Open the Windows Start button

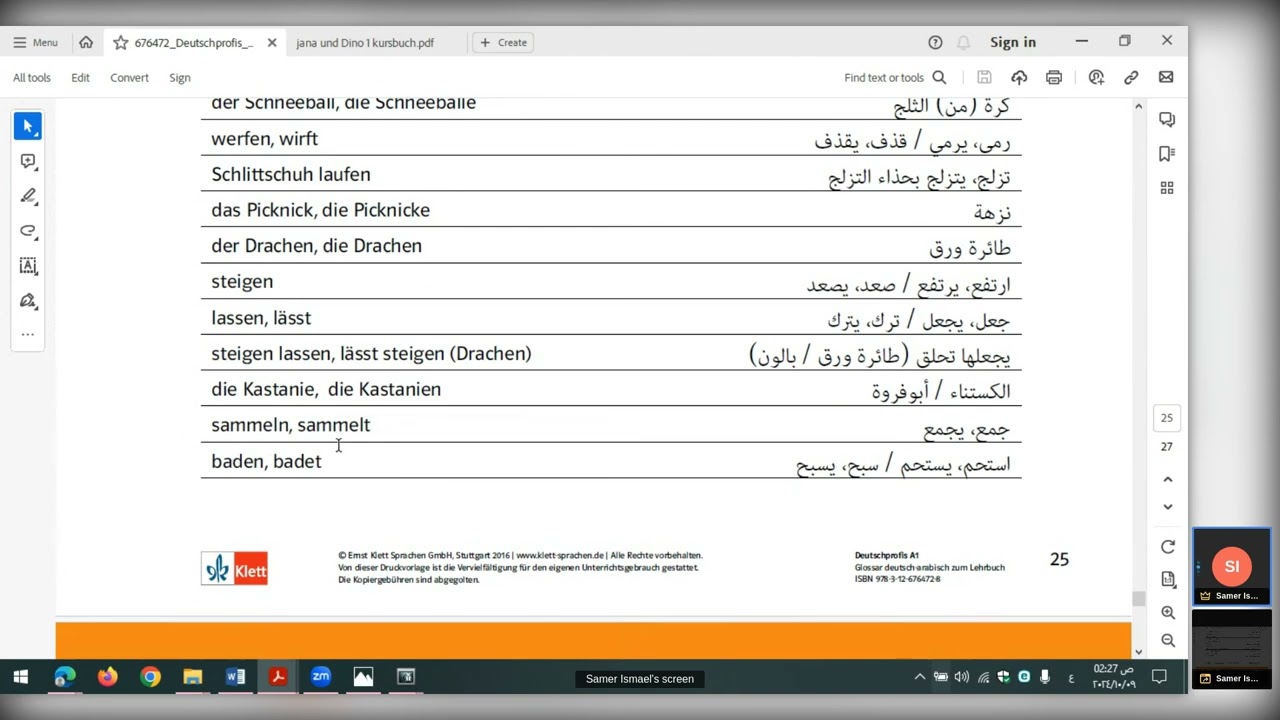(x=21, y=677)
